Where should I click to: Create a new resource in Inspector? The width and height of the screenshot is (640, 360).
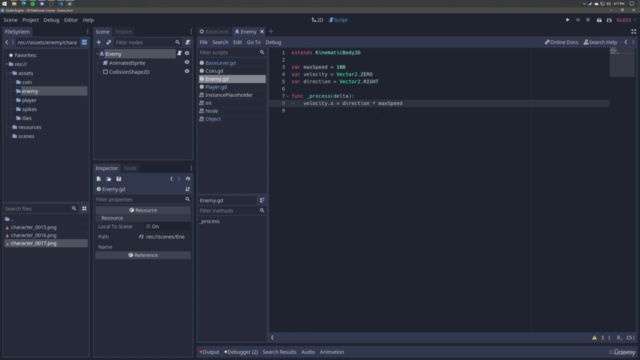pyautogui.click(x=99, y=179)
